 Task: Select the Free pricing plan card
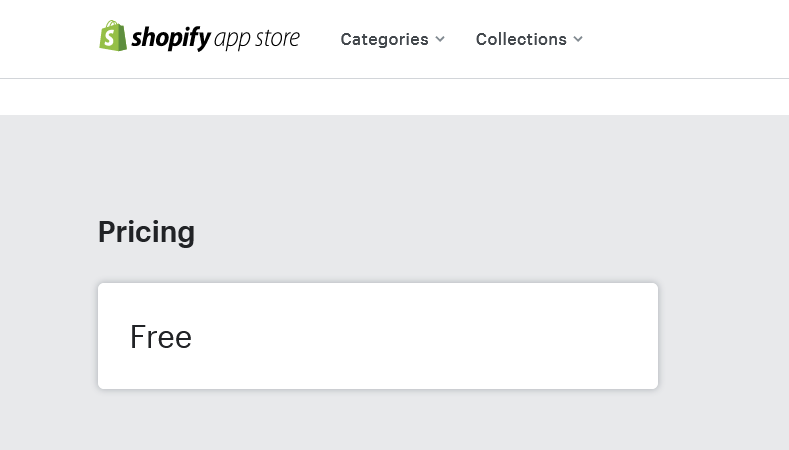point(377,336)
